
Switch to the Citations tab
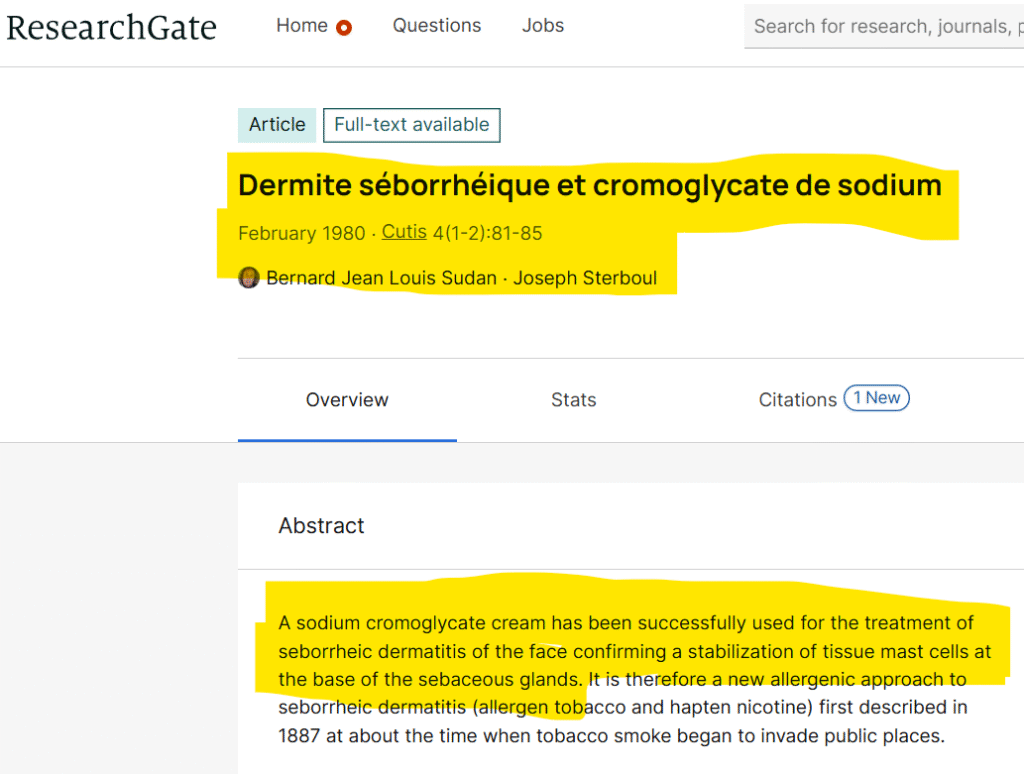point(797,400)
